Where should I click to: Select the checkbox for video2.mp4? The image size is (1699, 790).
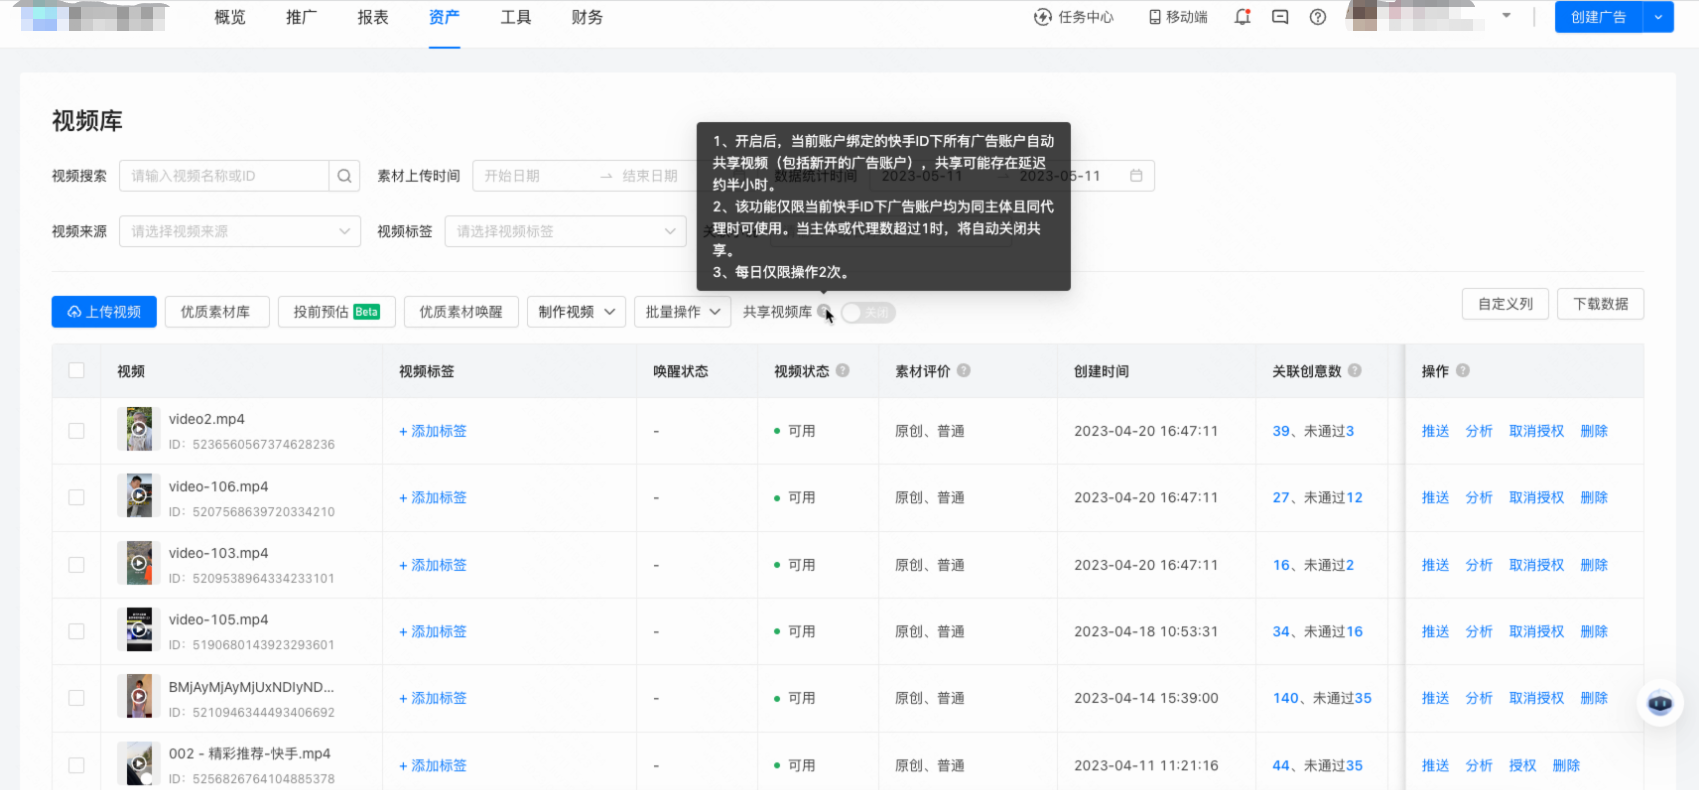pyautogui.click(x=77, y=431)
